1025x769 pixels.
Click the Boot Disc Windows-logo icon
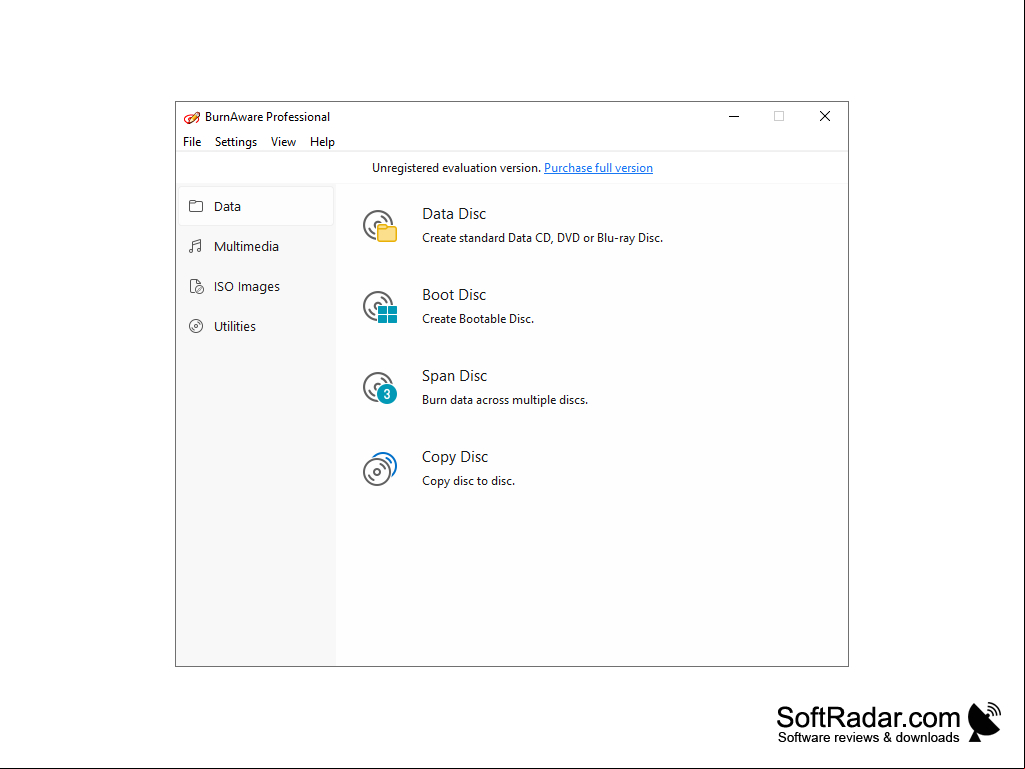[x=380, y=307]
